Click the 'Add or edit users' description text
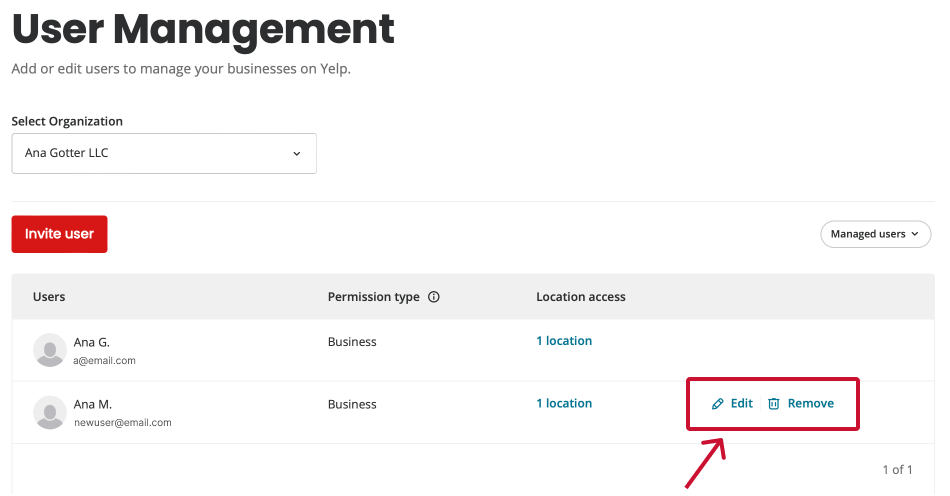This screenshot has height=496, width=950. [181, 69]
